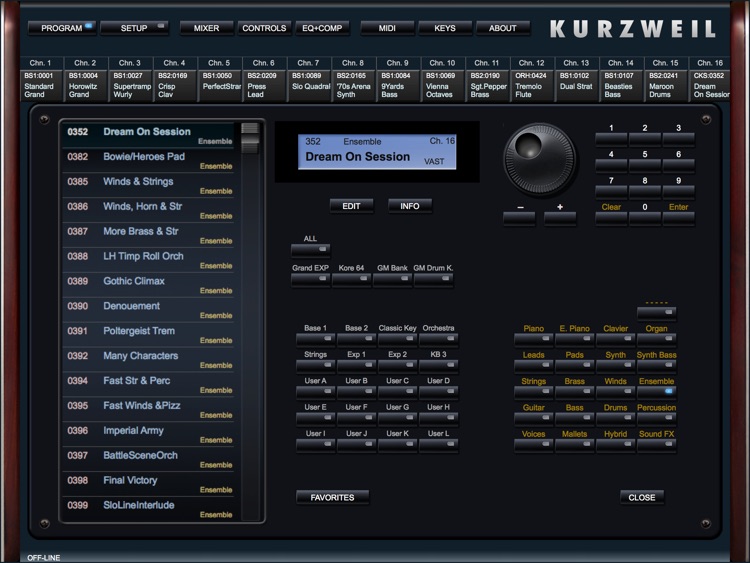Screen dimensions: 750x563
Task: Click keypad digit 0
Action: 645,218
